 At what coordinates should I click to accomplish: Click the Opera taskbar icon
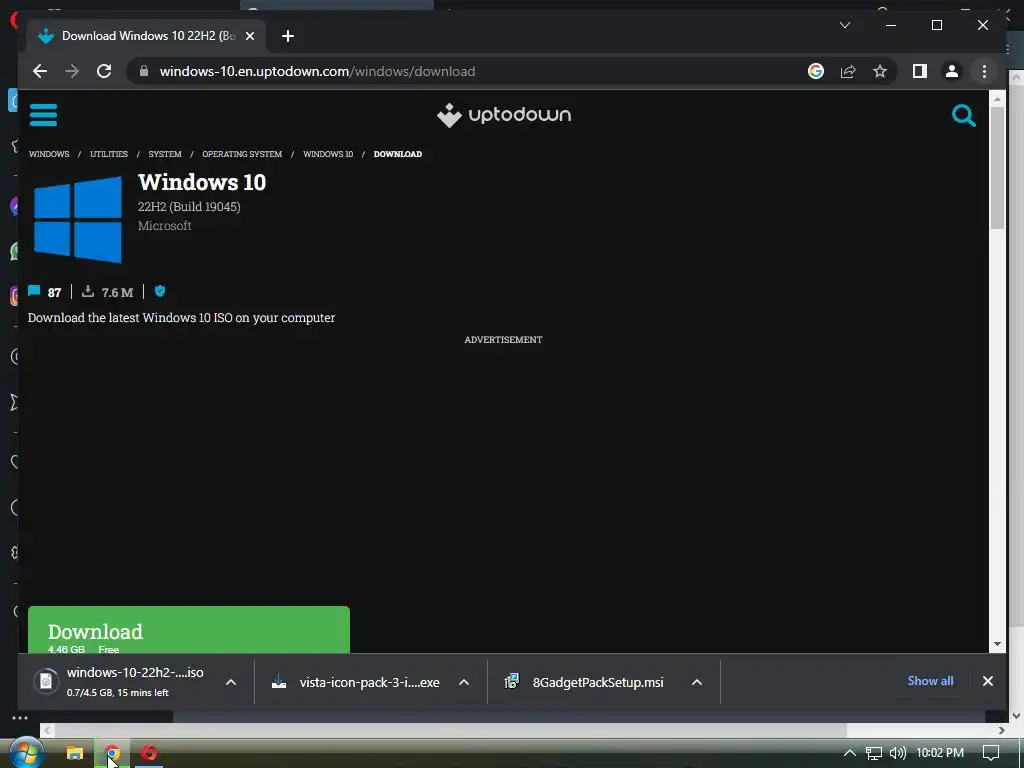pyautogui.click(x=149, y=753)
